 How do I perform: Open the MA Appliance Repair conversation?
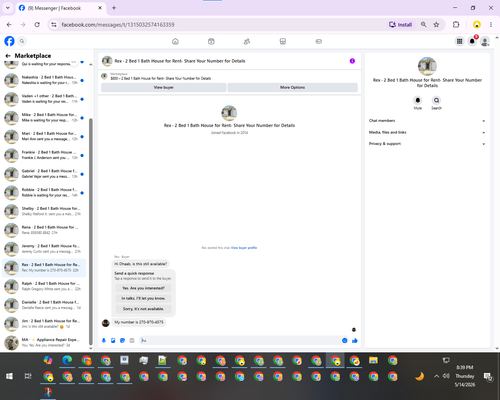[x=44, y=342]
